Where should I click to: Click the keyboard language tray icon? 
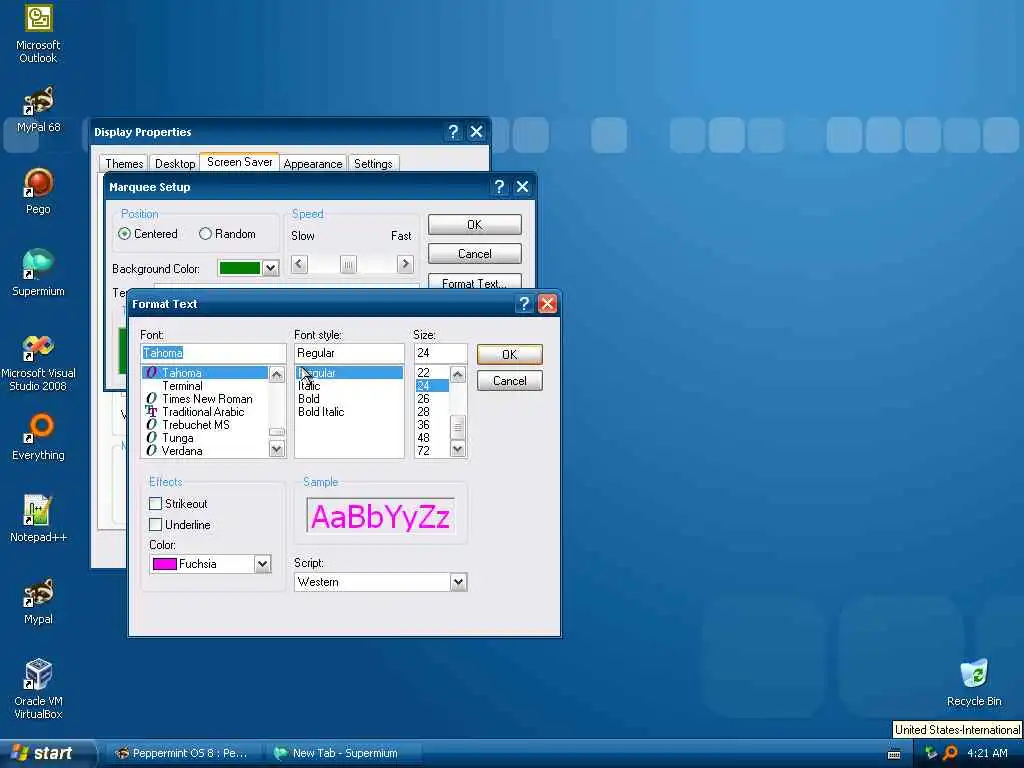[894, 754]
